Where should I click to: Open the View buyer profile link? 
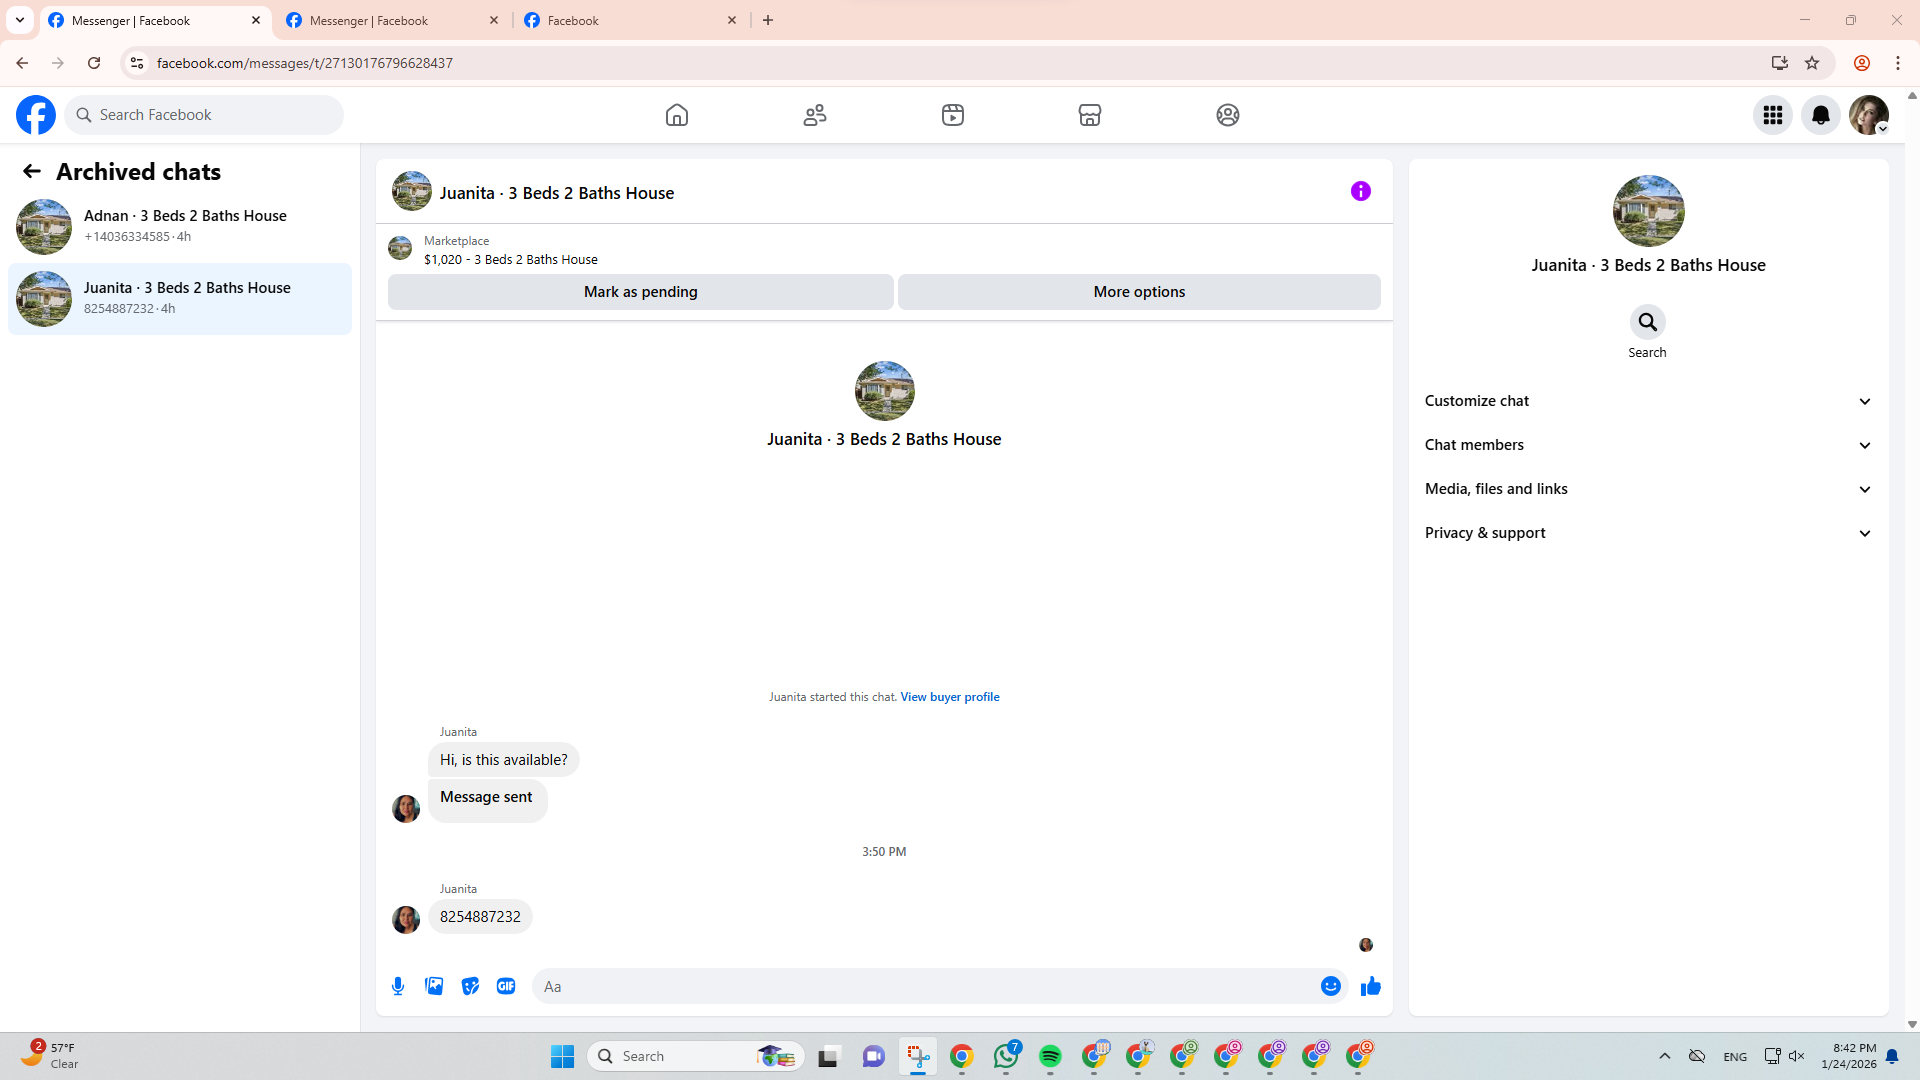[x=949, y=697]
